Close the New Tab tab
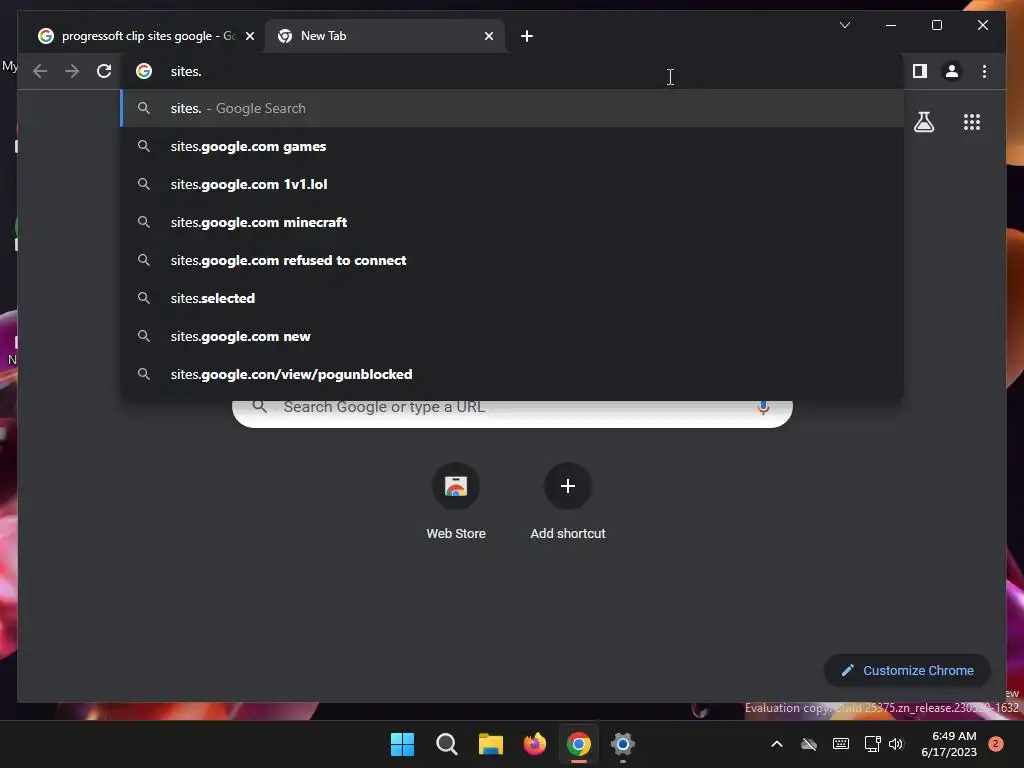Viewport: 1024px width, 768px height. click(x=488, y=36)
